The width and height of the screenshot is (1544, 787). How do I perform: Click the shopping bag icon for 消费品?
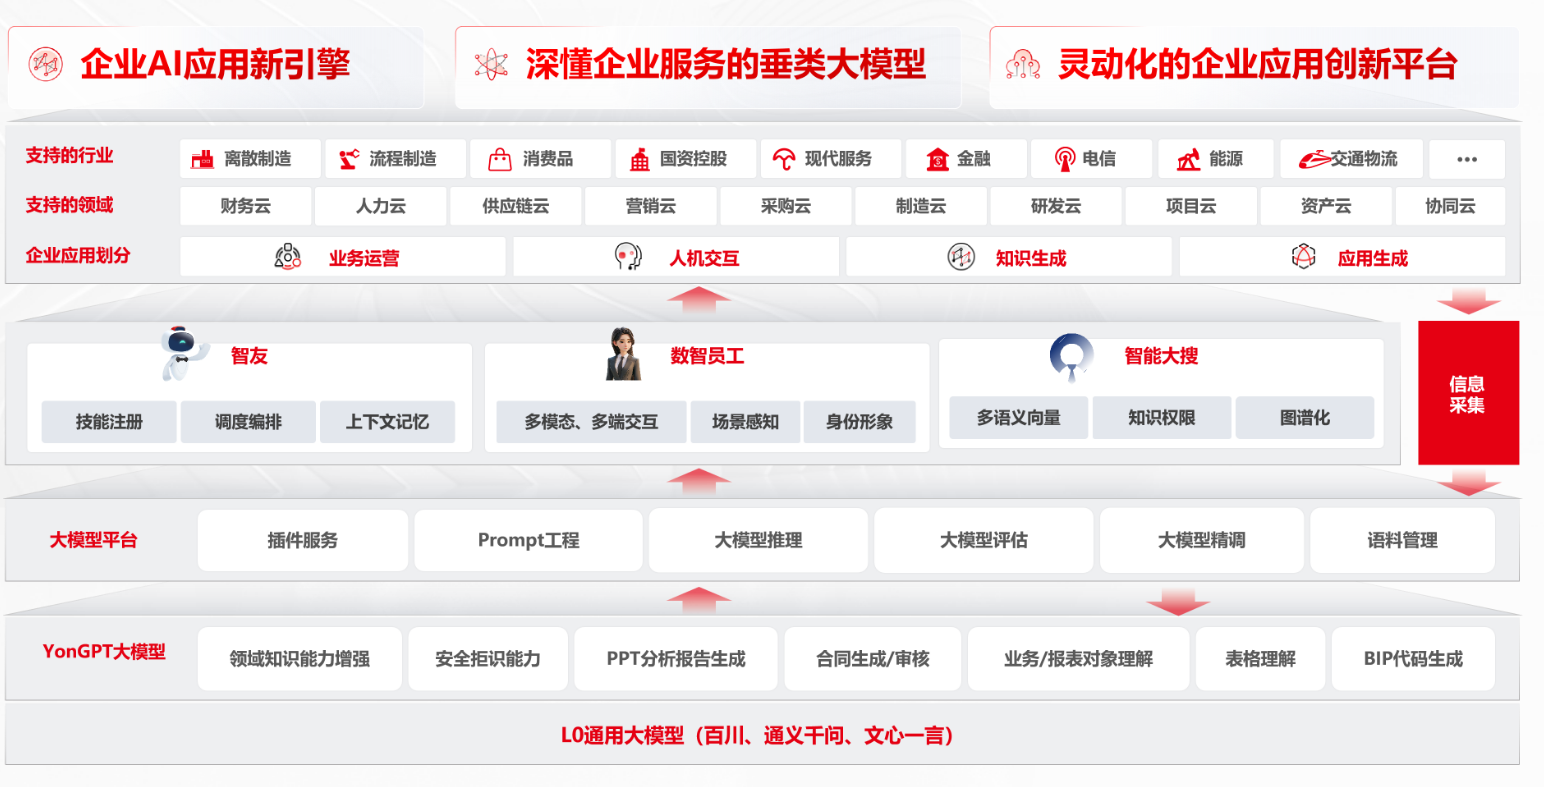(x=499, y=159)
